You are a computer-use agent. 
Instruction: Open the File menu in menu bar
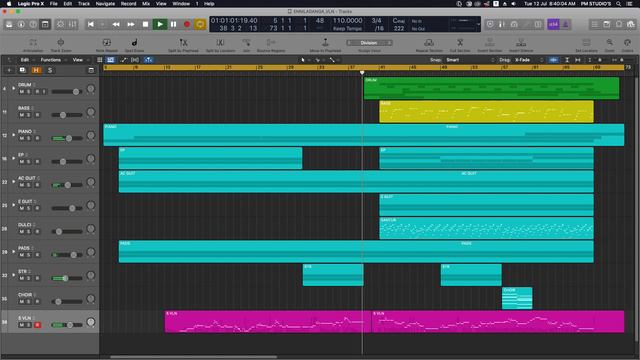pos(53,4)
